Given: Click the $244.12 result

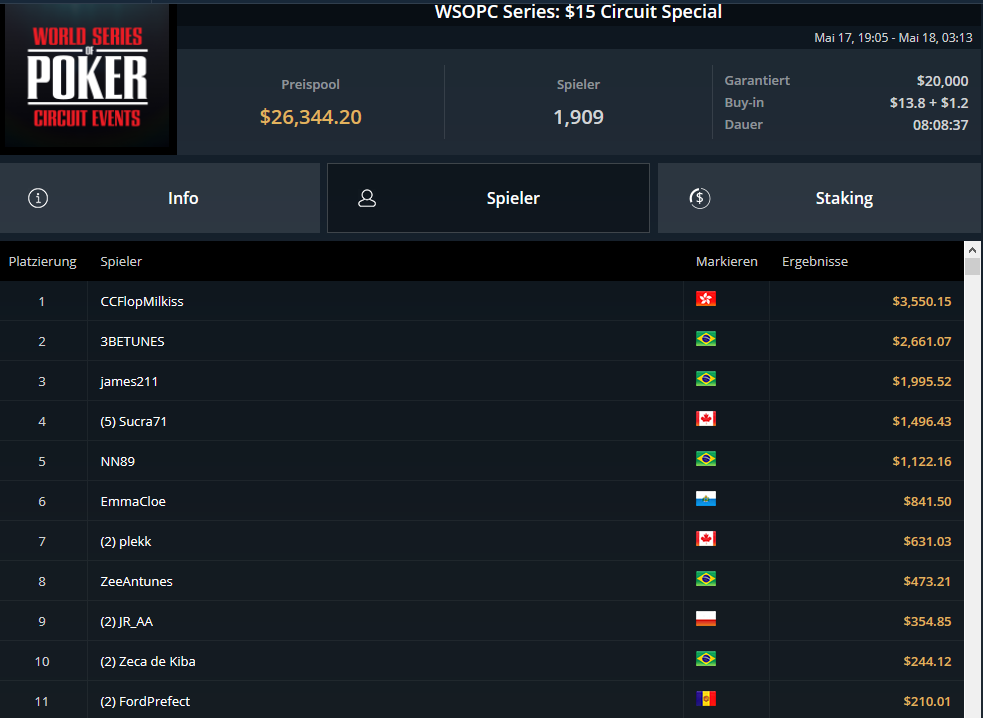Looking at the screenshot, I should tap(927, 662).
